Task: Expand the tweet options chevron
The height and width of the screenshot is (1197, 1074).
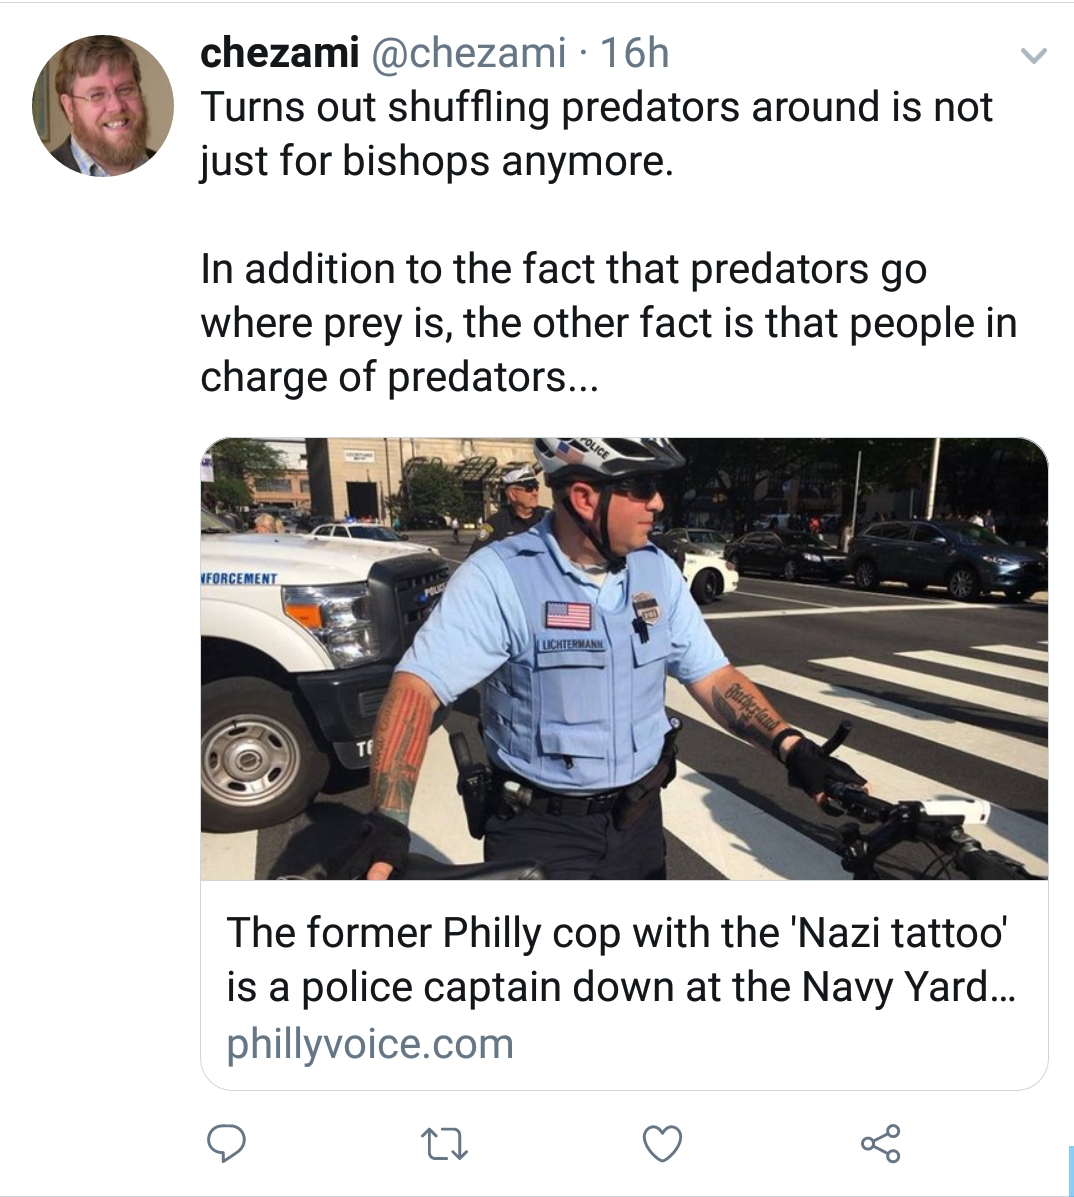Action: 1034,55
